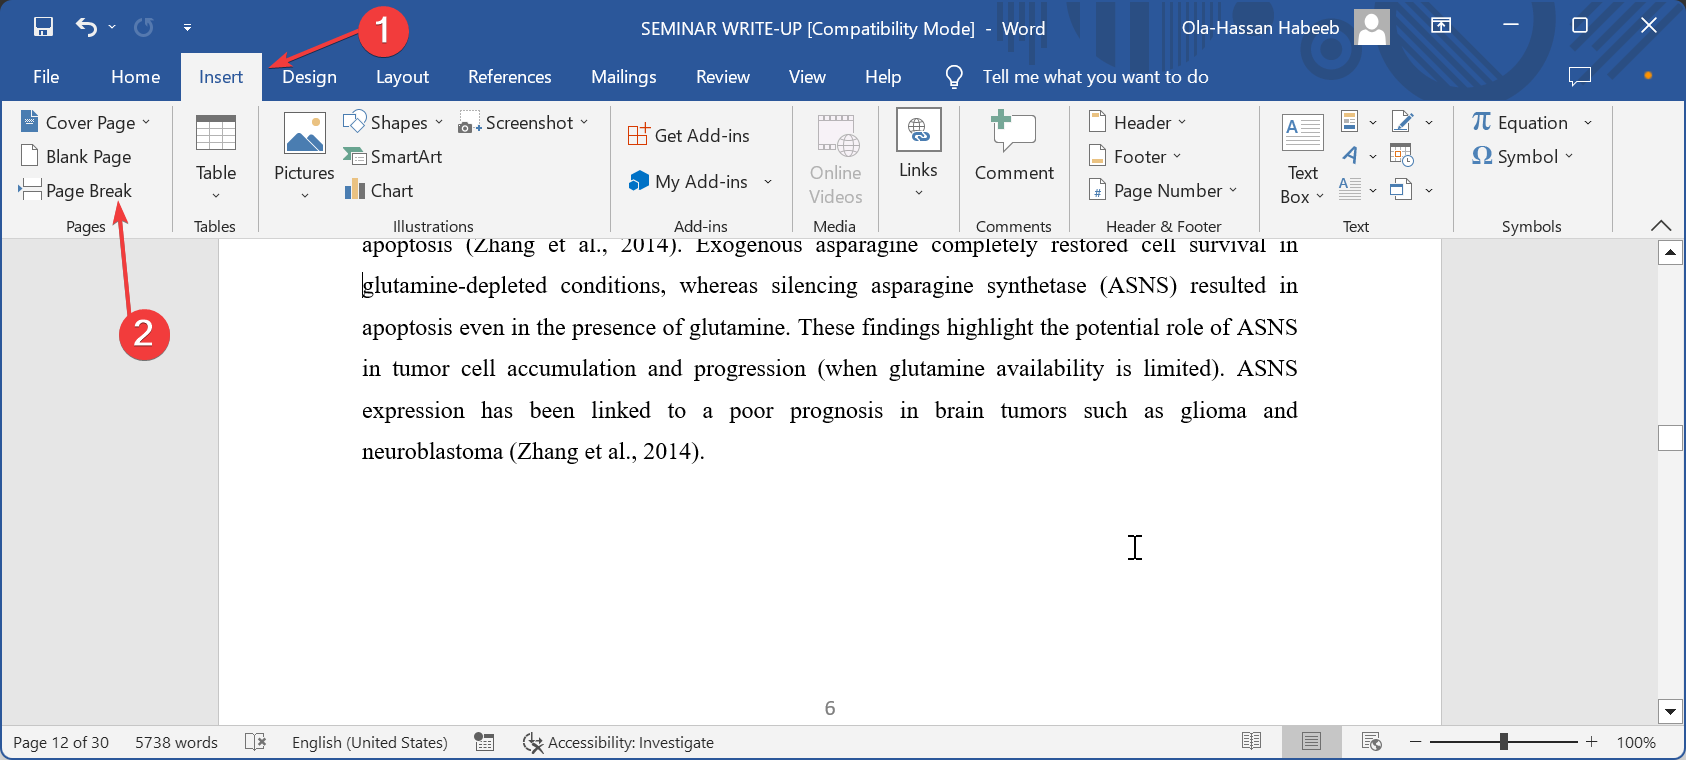This screenshot has width=1686, height=760.
Task: Insert a new Comment
Action: [x=1014, y=148]
